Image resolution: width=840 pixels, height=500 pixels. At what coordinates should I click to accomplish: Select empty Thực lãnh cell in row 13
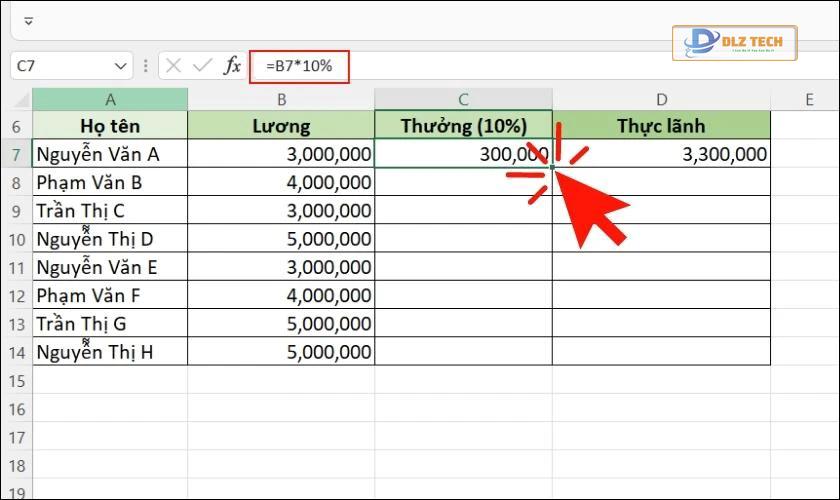pos(662,323)
